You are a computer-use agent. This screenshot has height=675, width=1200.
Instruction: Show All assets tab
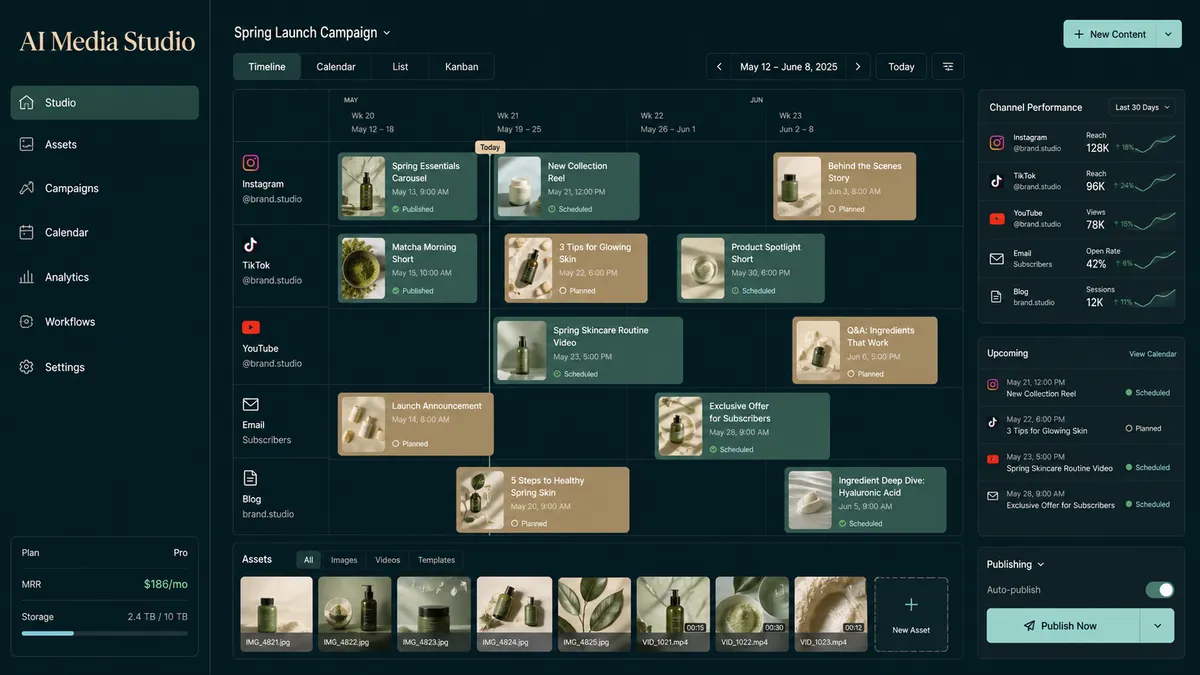click(309, 560)
